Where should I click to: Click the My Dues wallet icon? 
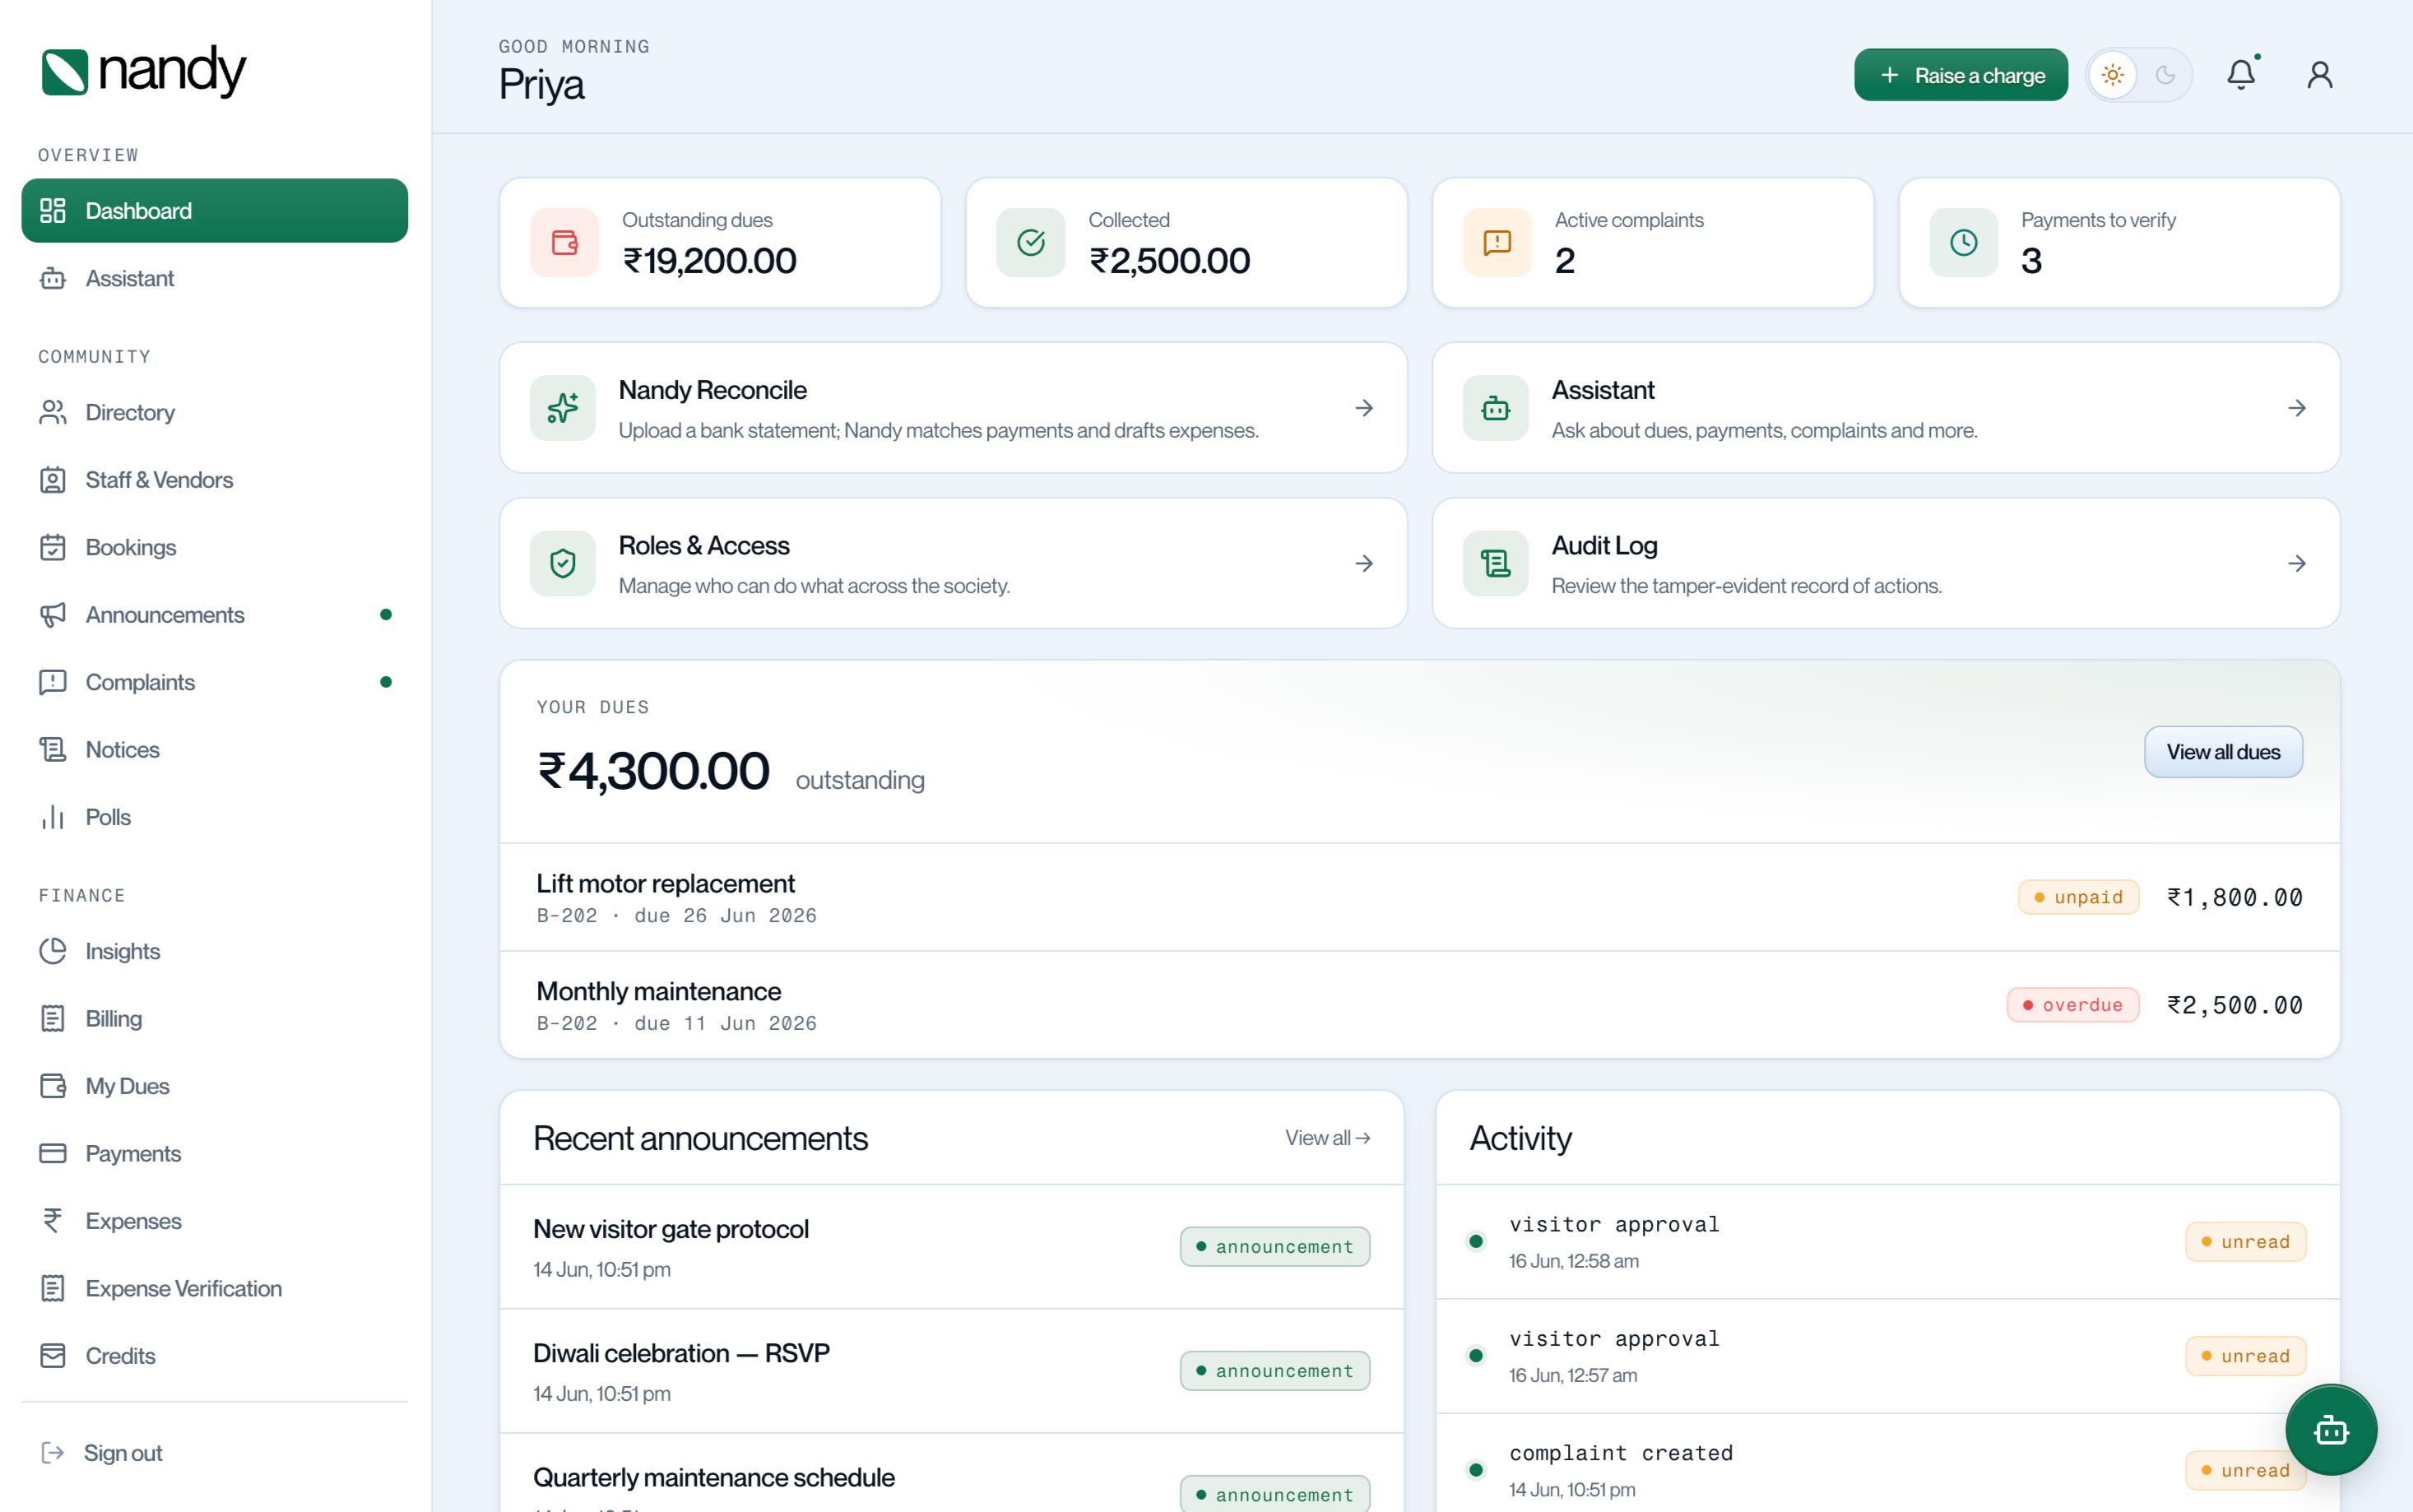53,1086
